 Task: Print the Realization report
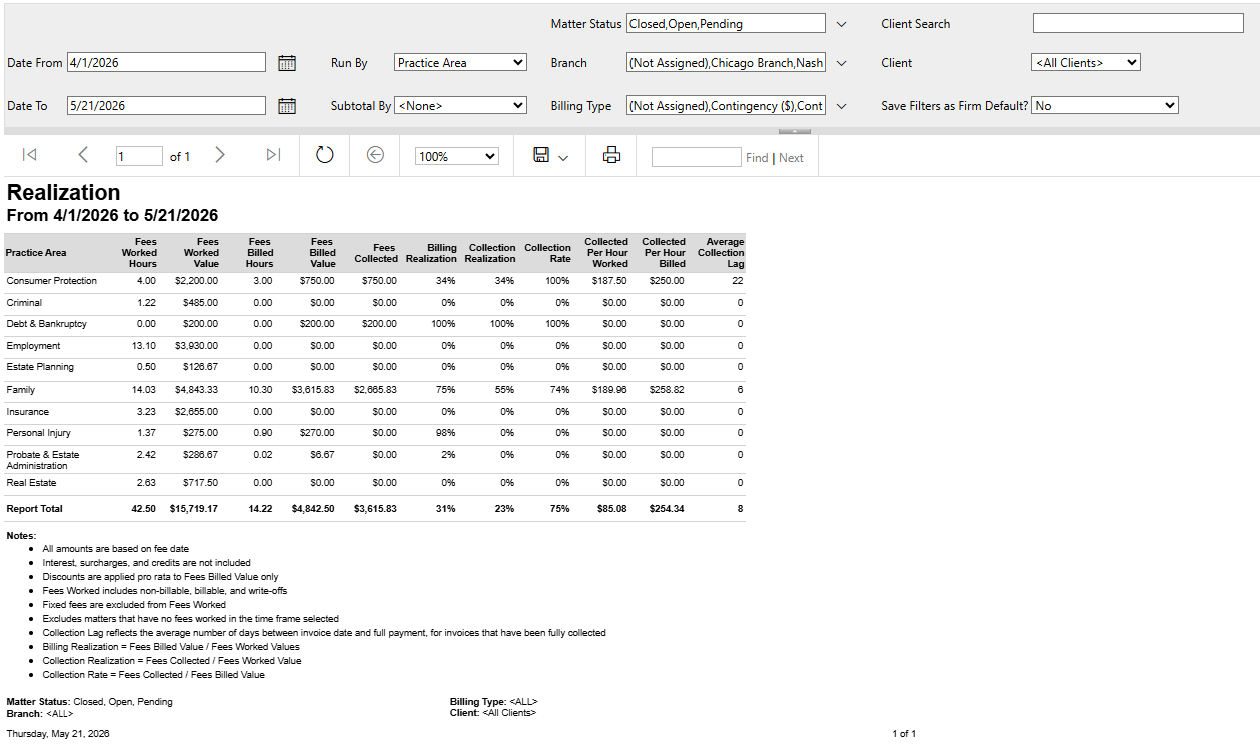pyautogui.click(x=611, y=155)
